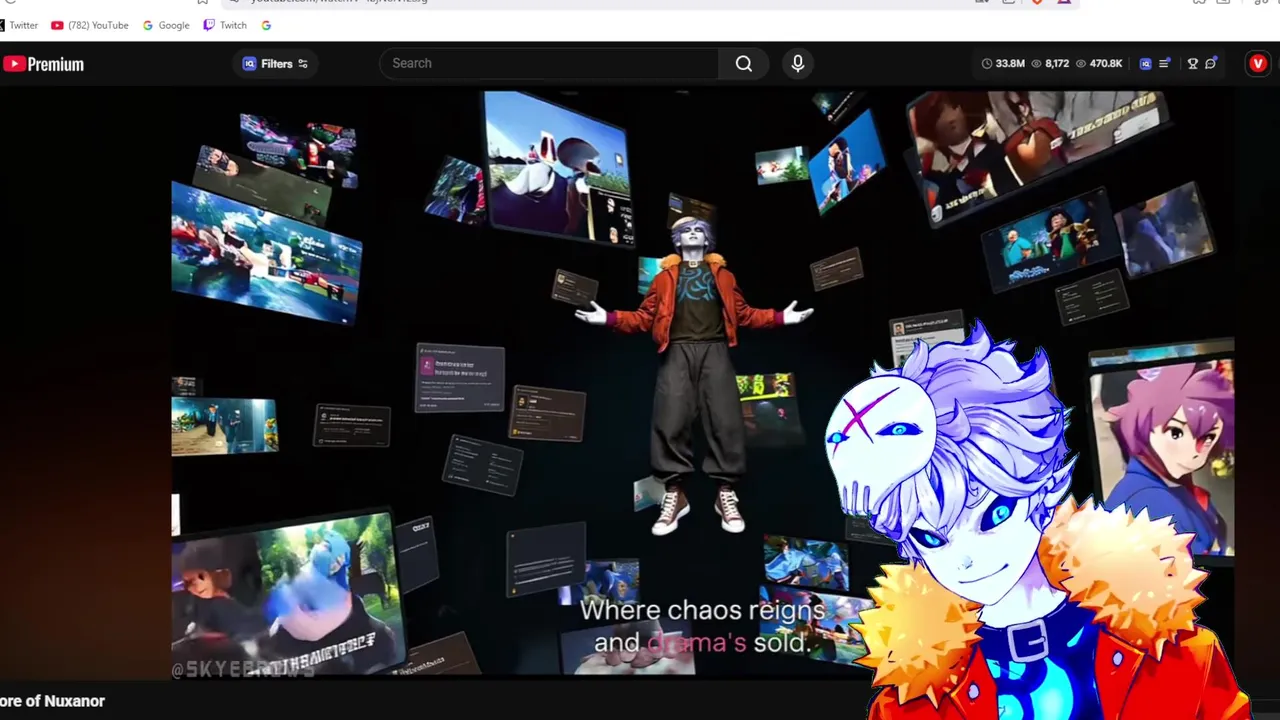
Task: Click the YouTube Premium logo
Action: pos(43,64)
